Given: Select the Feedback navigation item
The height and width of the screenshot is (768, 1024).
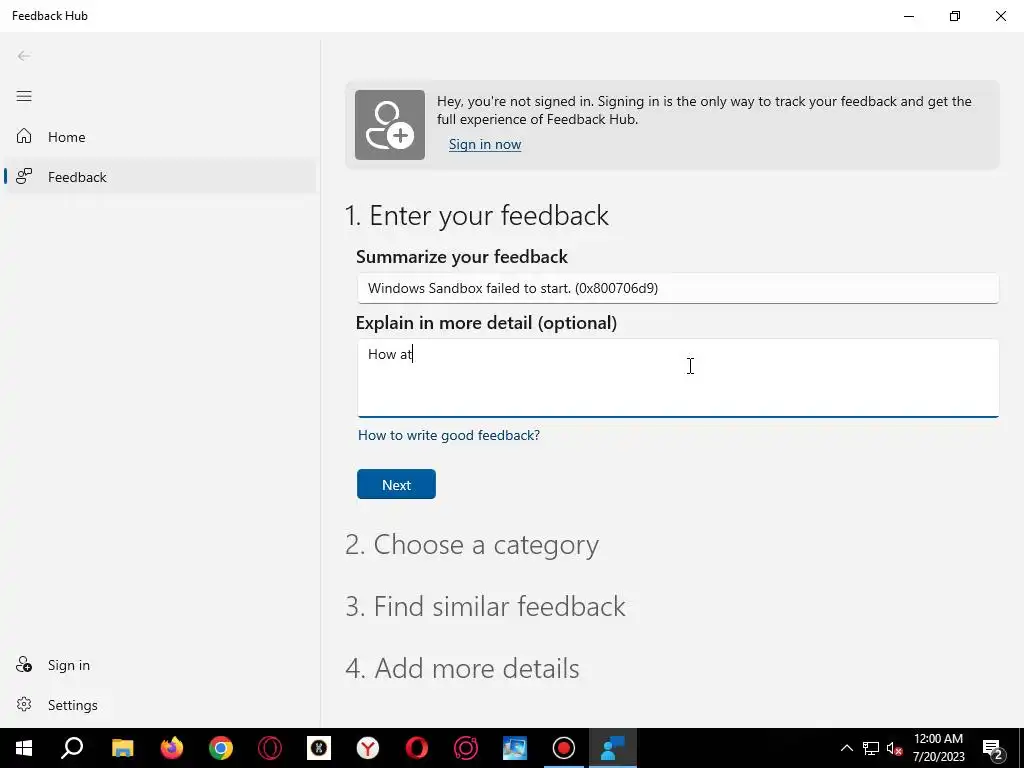Looking at the screenshot, I should click(x=160, y=177).
